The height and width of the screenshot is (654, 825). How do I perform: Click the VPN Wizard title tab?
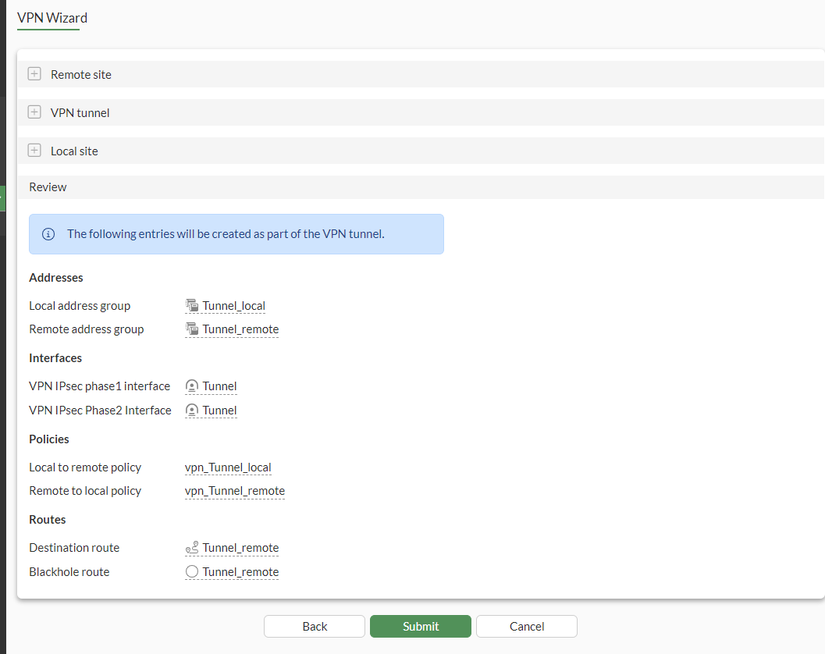click(x=52, y=17)
